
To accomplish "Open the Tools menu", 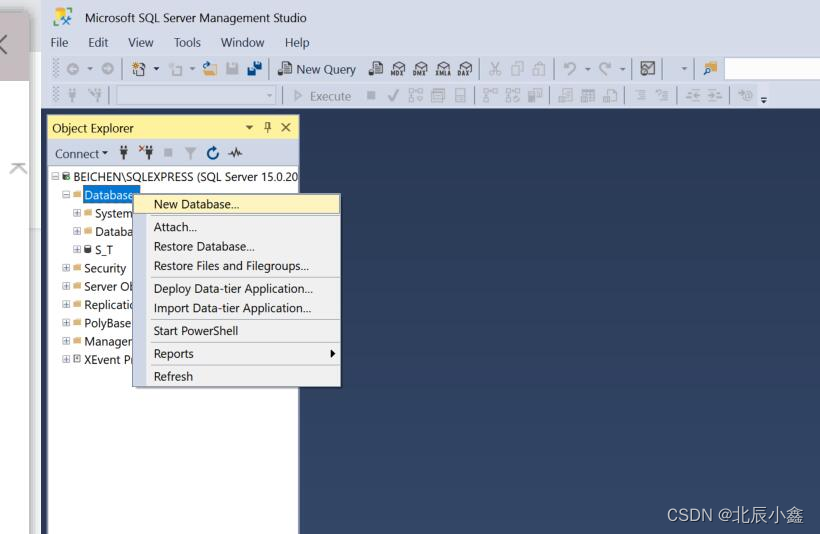I will pos(187,42).
